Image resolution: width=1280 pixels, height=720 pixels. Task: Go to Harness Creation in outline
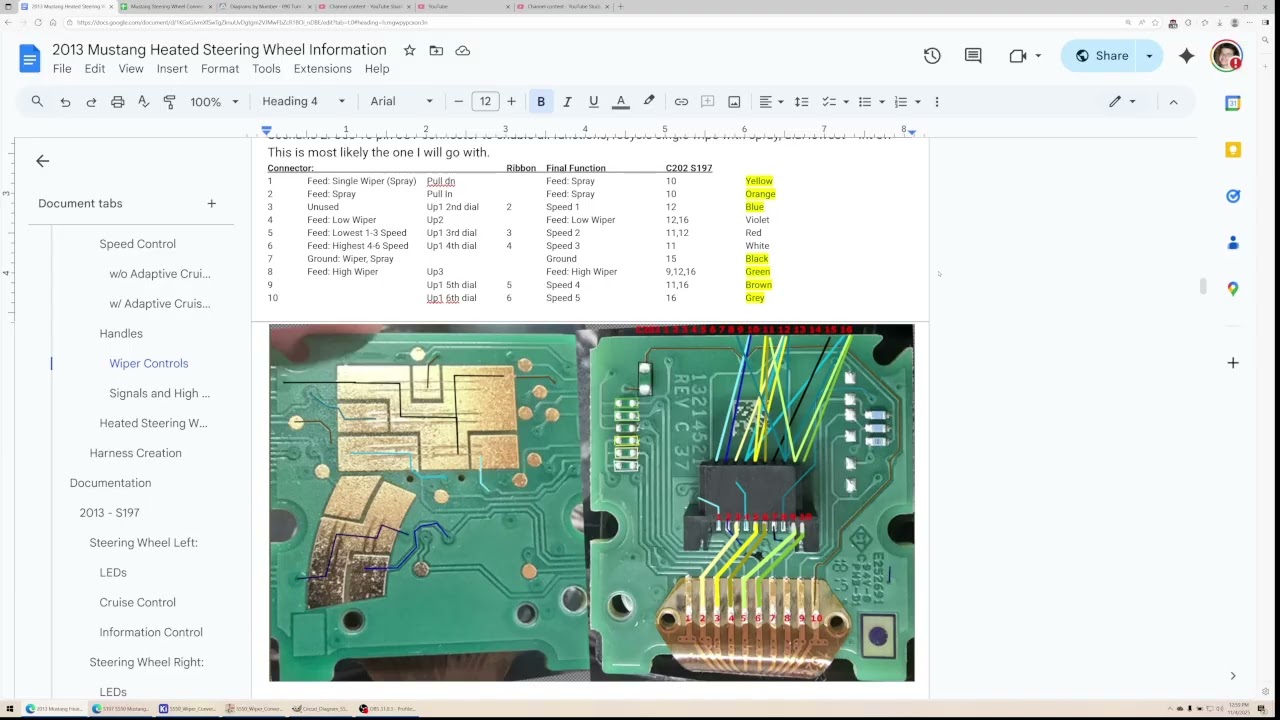(136, 453)
